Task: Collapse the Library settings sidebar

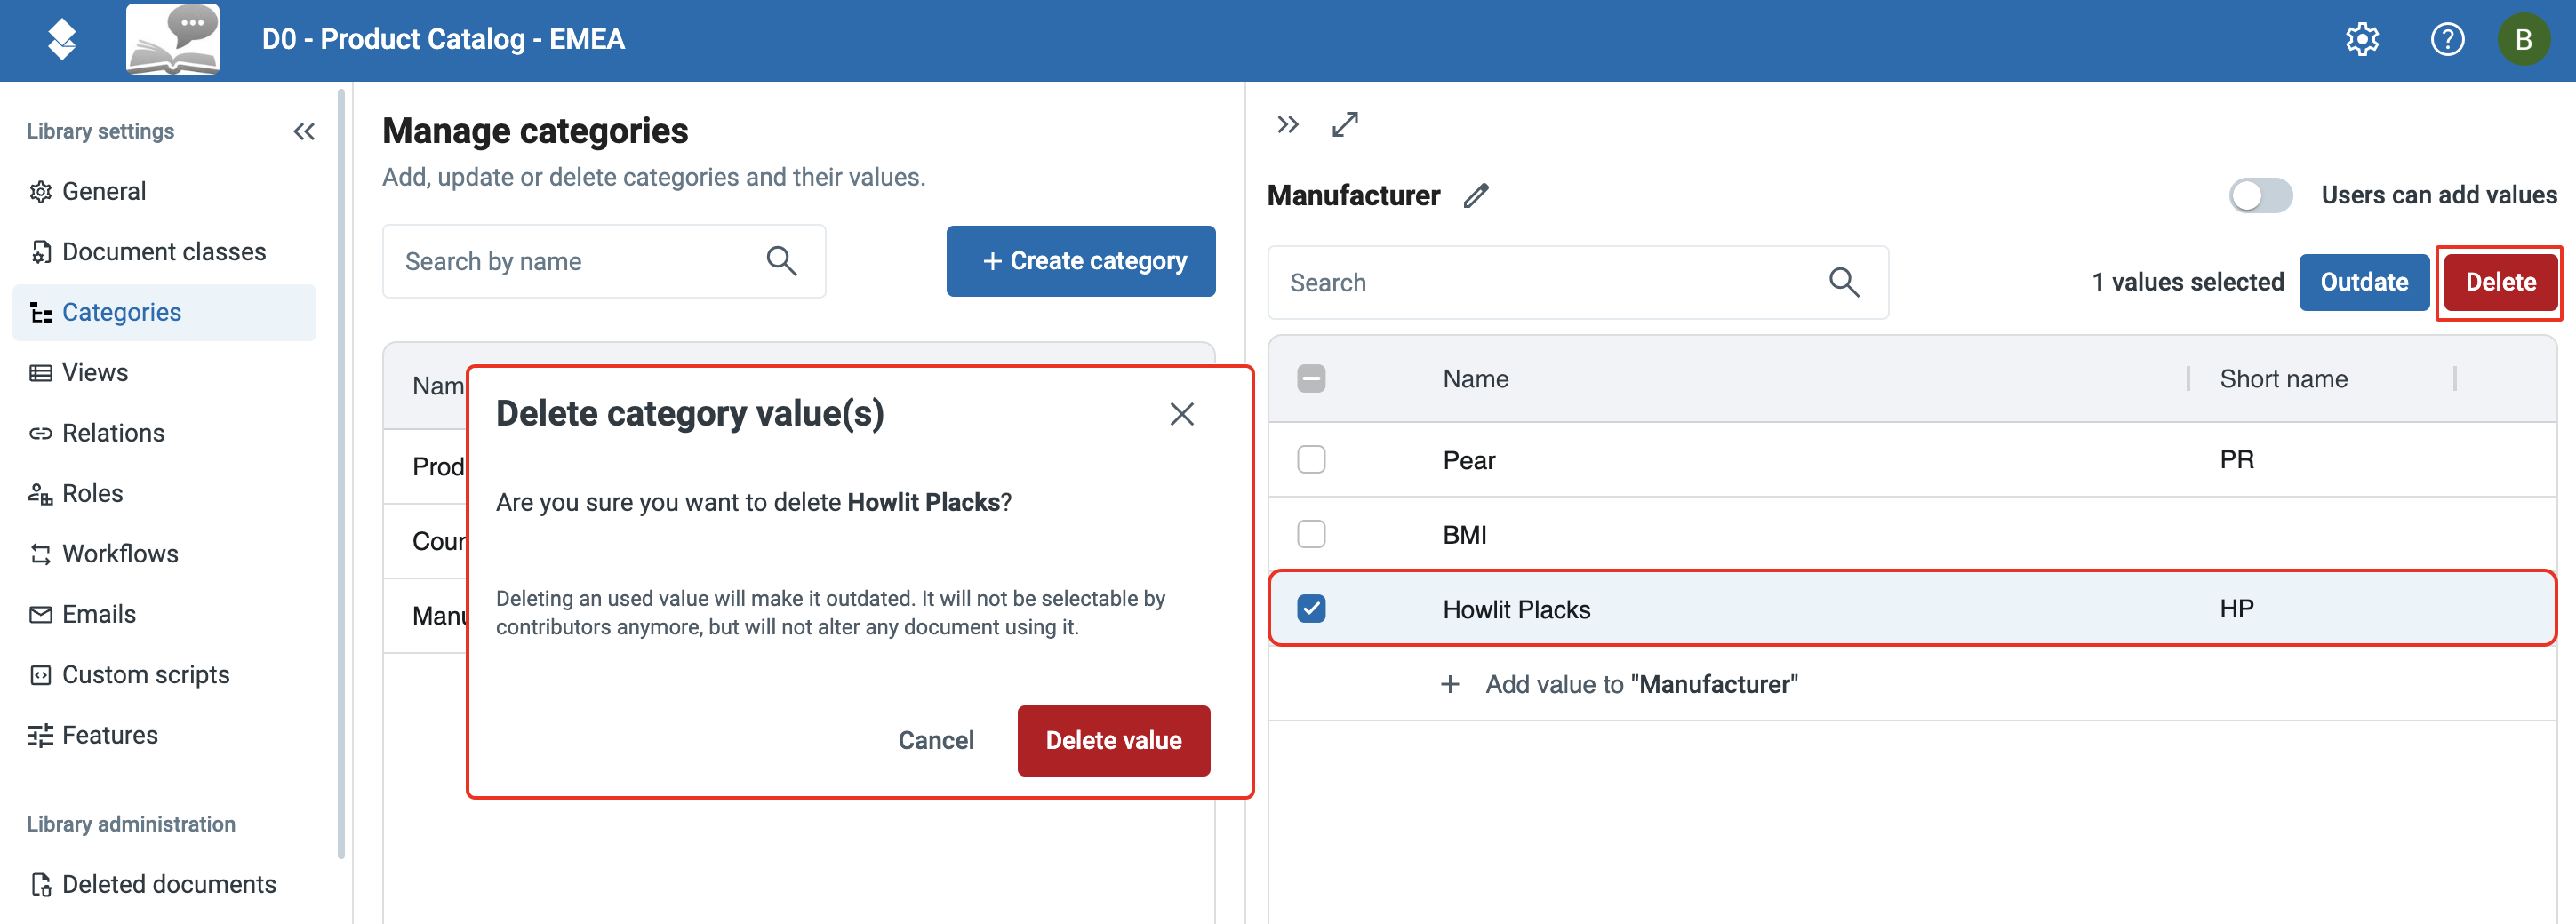Action: pyautogui.click(x=304, y=131)
